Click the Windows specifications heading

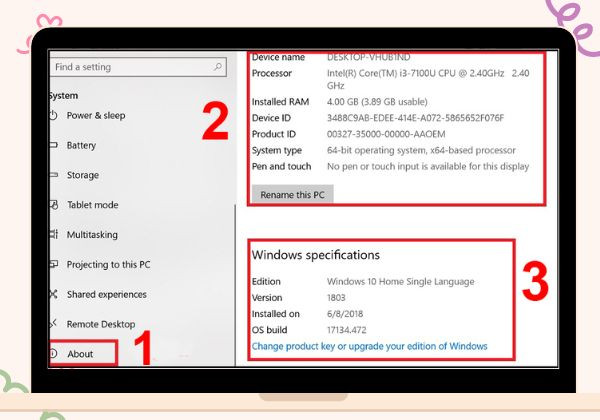(x=316, y=255)
